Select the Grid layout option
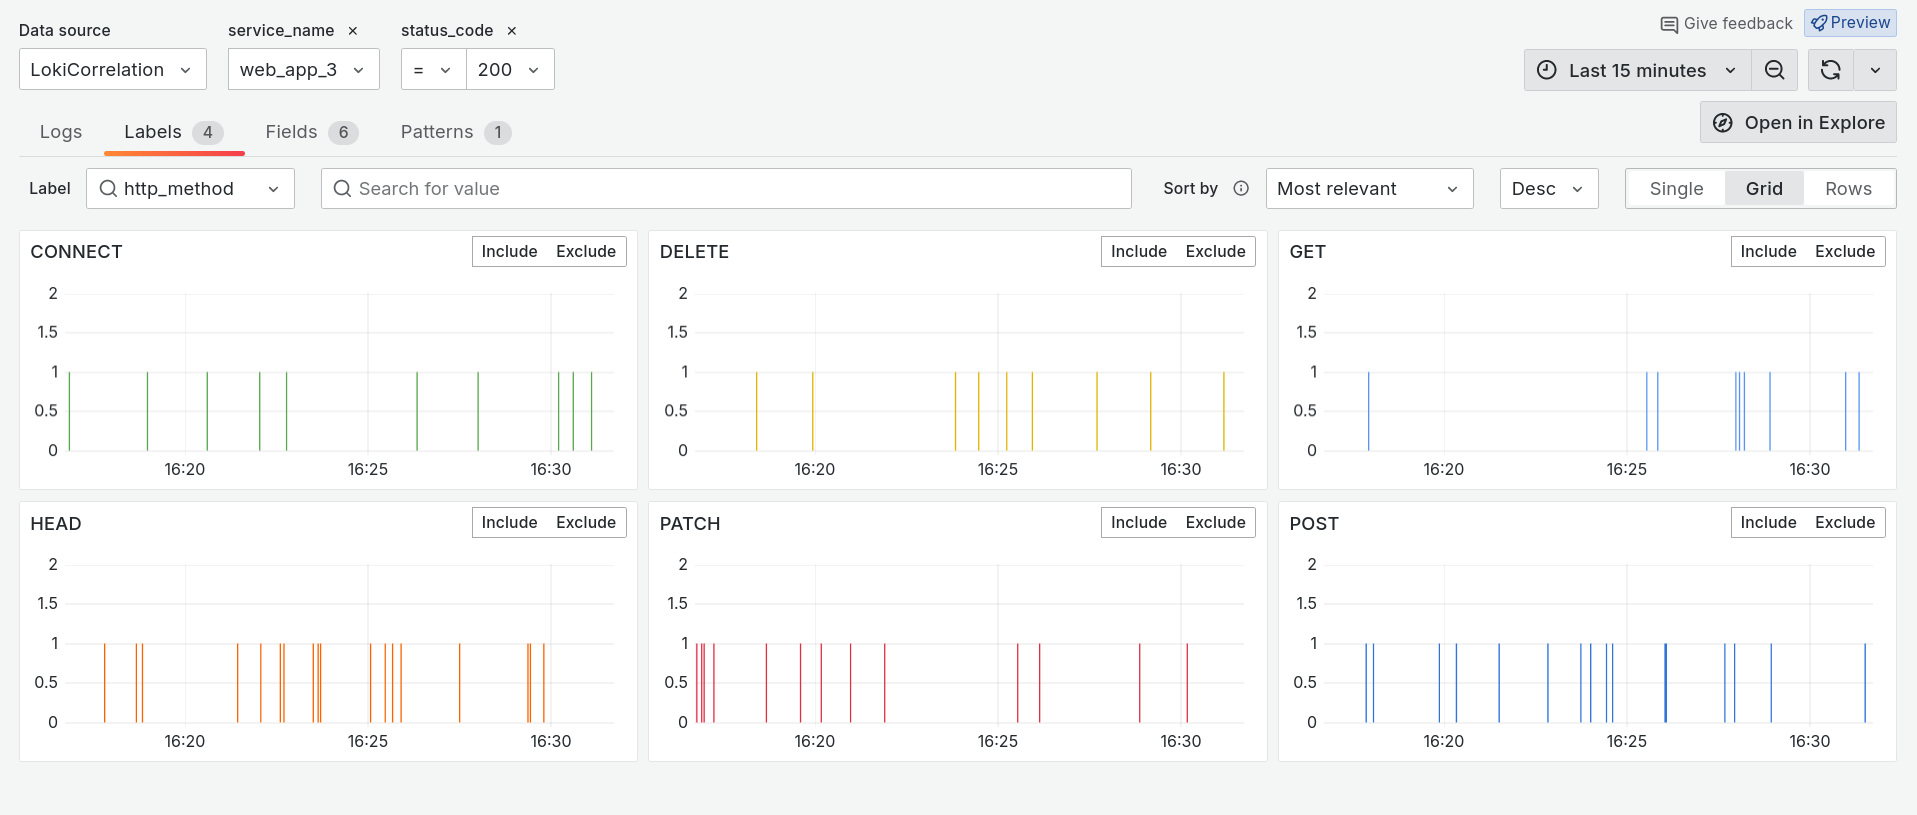Viewport: 1917px width, 815px height. pyautogui.click(x=1765, y=188)
